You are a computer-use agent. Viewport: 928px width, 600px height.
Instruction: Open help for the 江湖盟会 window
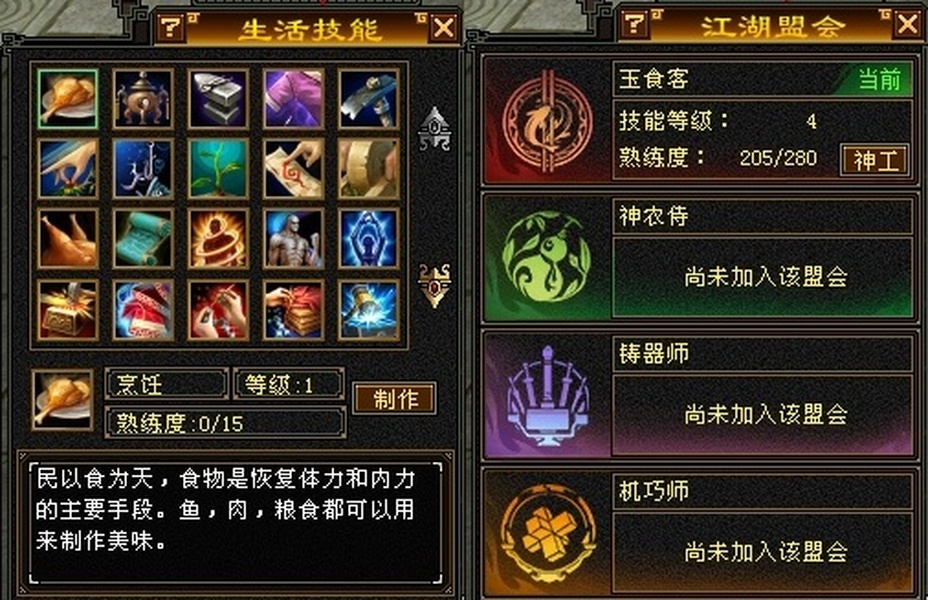tap(634, 24)
